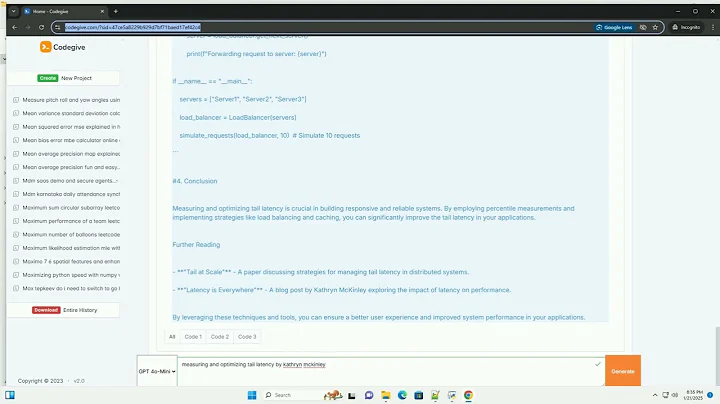
Task: Open history item Mean bias error mbe calculator
Action: pos(71,140)
